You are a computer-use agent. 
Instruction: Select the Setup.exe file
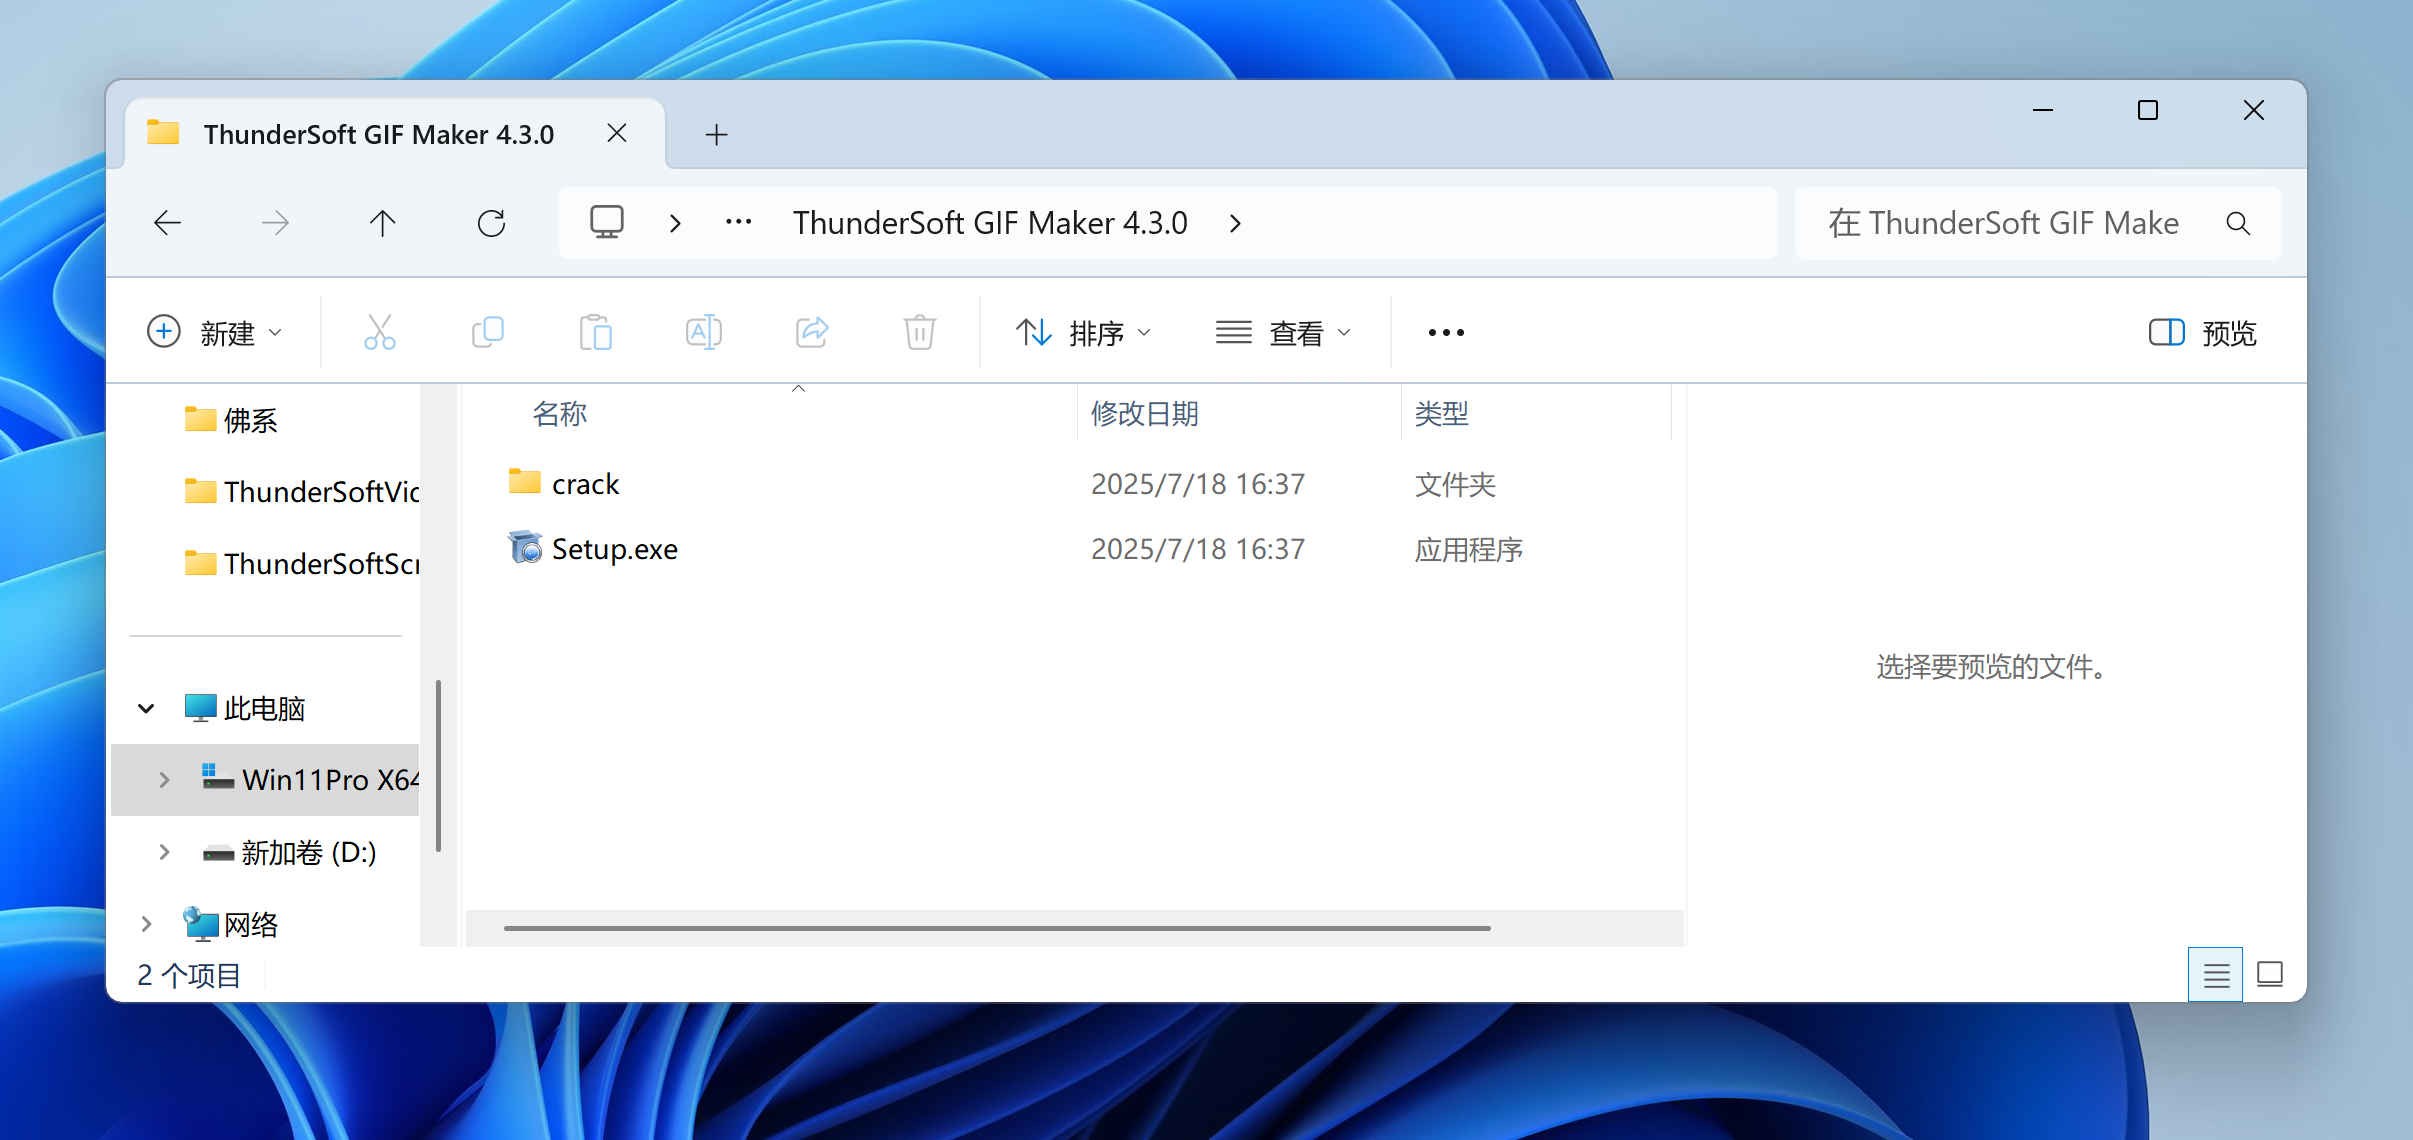[x=614, y=549]
